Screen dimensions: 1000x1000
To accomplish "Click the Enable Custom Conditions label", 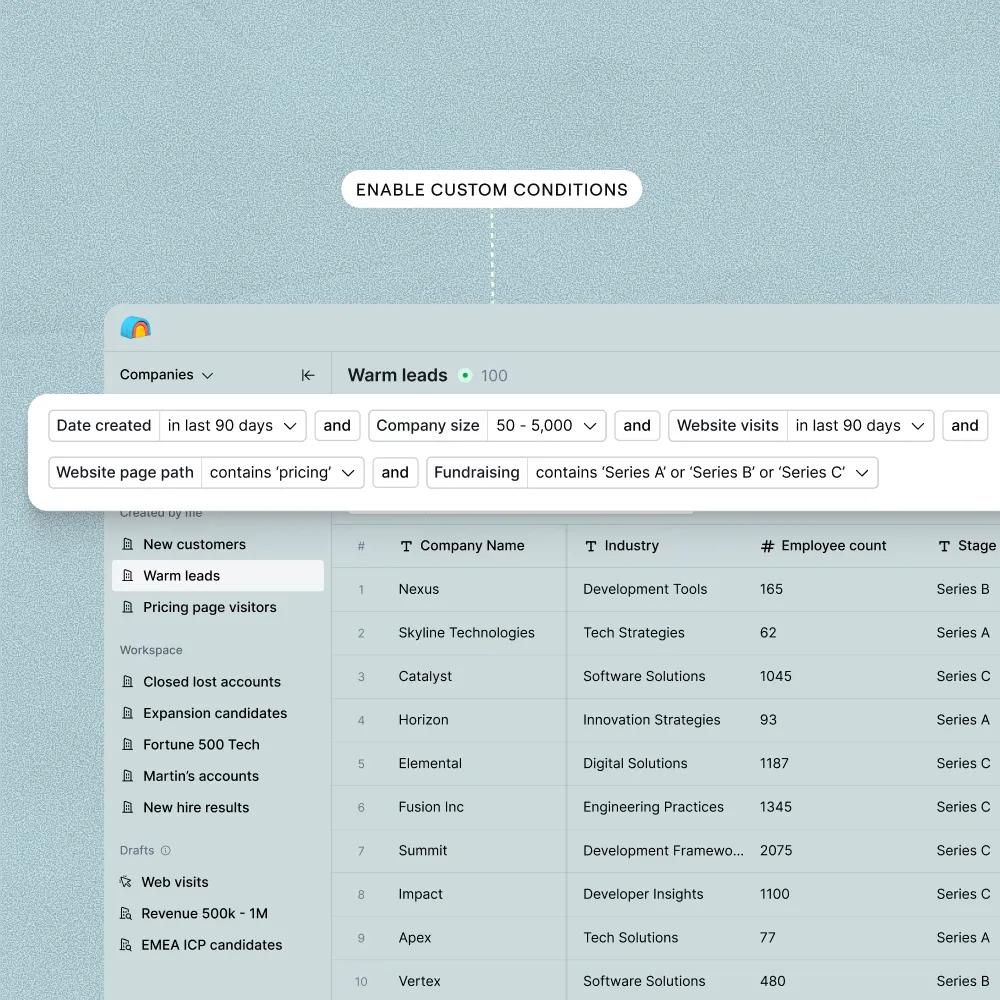I will pyautogui.click(x=492, y=189).
